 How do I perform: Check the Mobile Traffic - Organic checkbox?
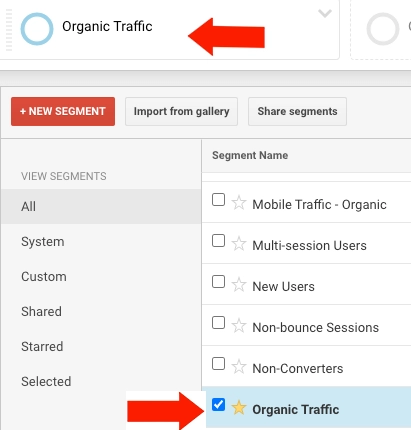[218, 200]
